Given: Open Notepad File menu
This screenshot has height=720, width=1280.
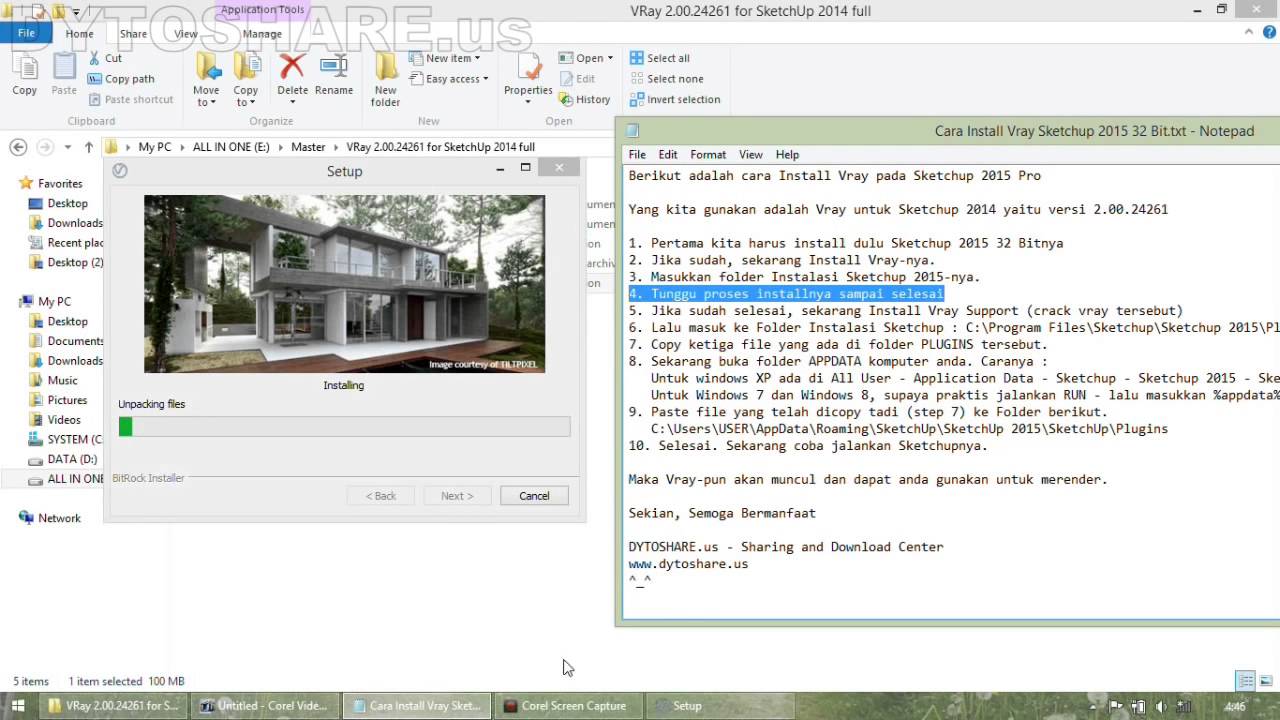Looking at the screenshot, I should pyautogui.click(x=636, y=154).
